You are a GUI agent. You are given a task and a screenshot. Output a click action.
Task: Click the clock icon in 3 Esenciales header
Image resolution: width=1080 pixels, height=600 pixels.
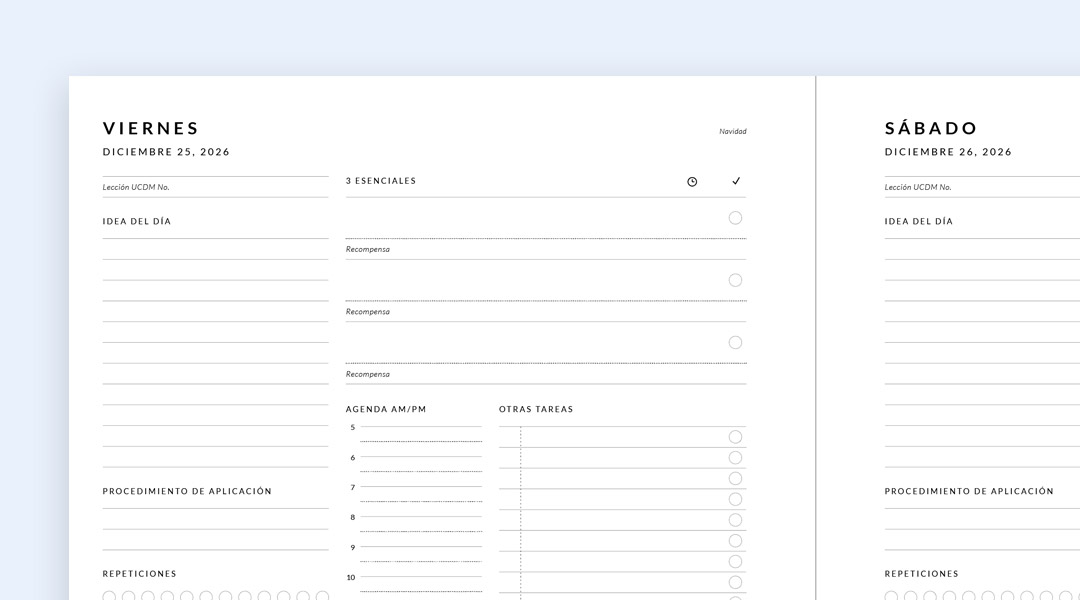692,182
